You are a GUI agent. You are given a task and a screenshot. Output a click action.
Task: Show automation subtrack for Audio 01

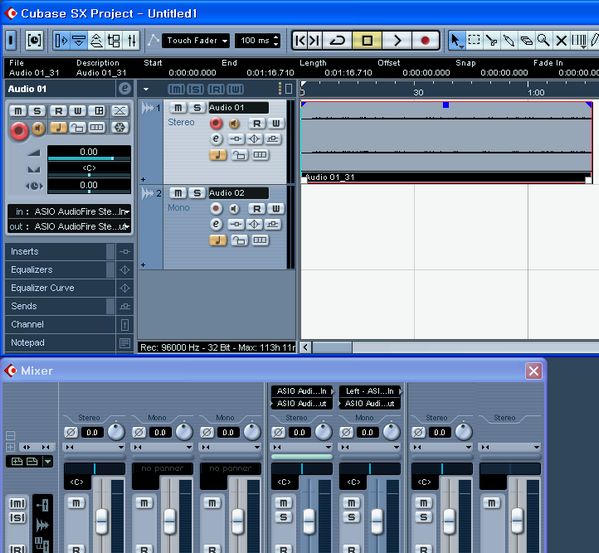(x=143, y=179)
